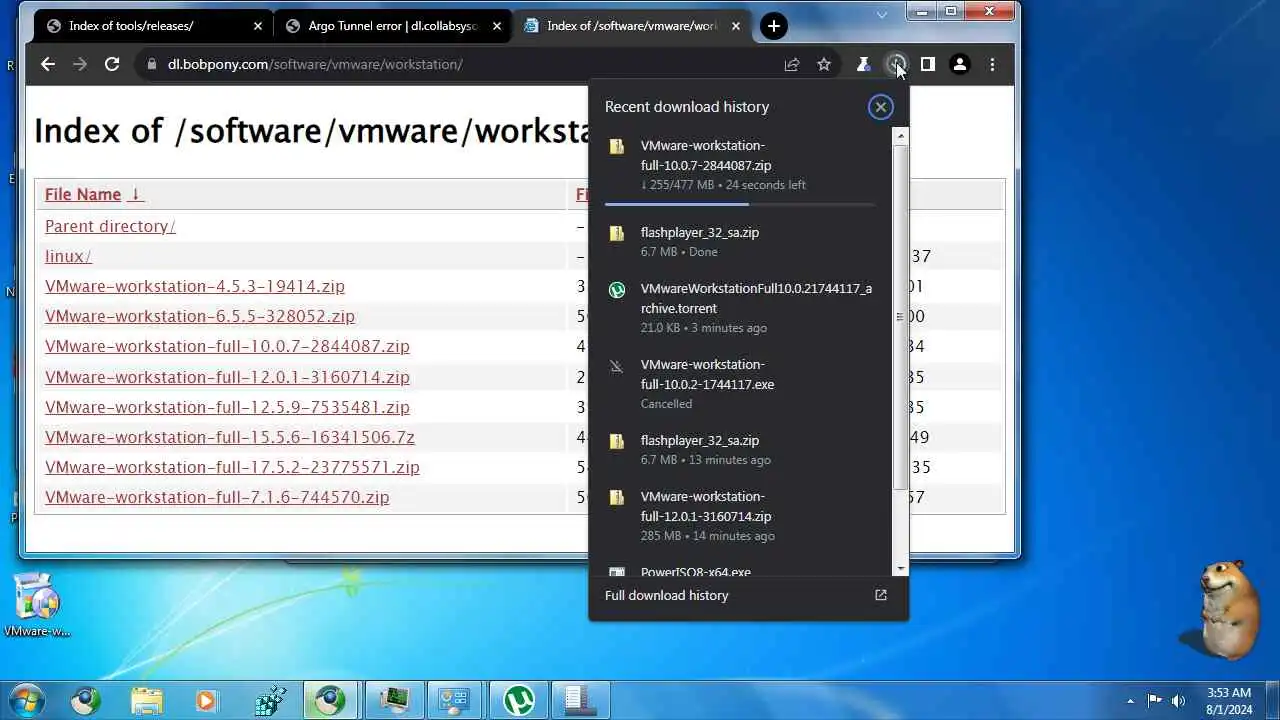Image resolution: width=1280 pixels, height=720 pixels.
Task: Click the browser forward arrow
Action: pos(80,64)
